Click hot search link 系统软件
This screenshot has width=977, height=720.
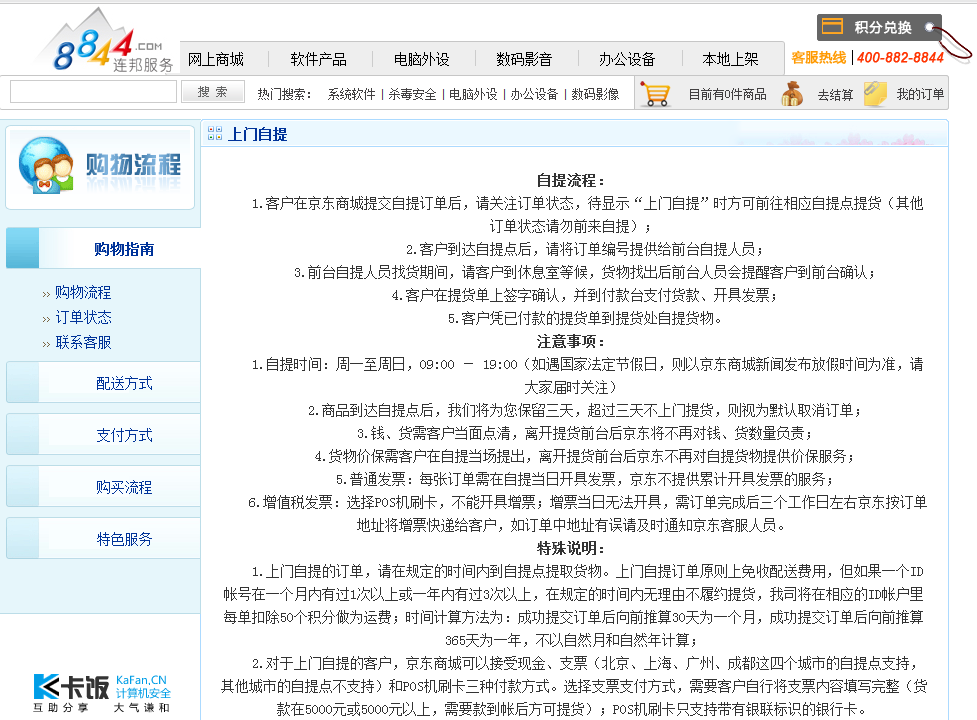[351, 94]
